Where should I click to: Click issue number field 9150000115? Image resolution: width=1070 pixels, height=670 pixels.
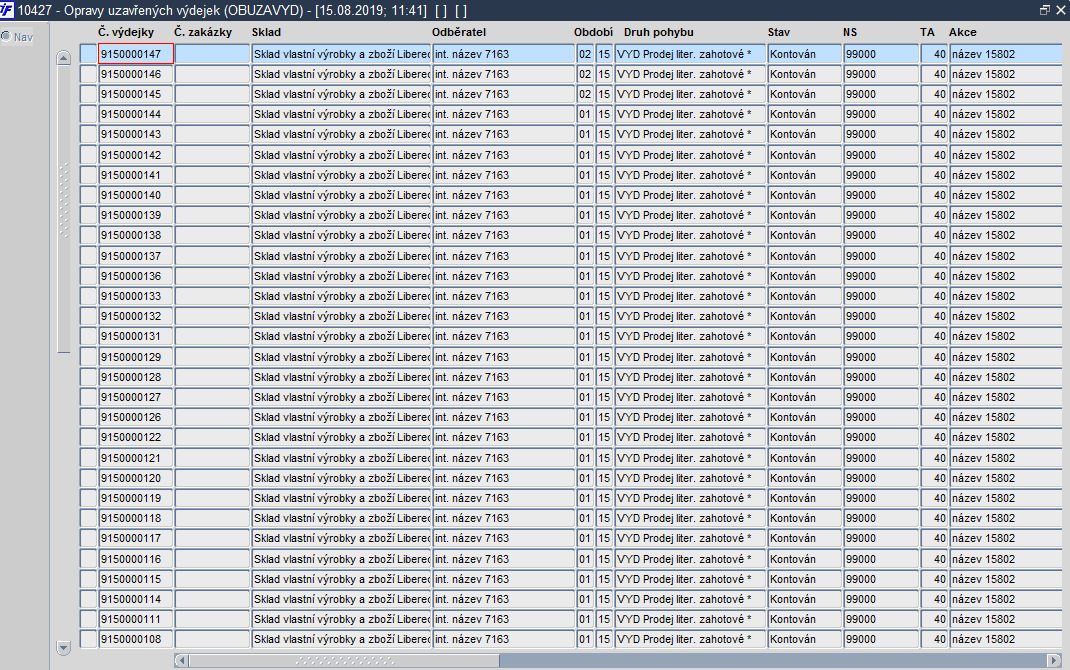(136, 579)
